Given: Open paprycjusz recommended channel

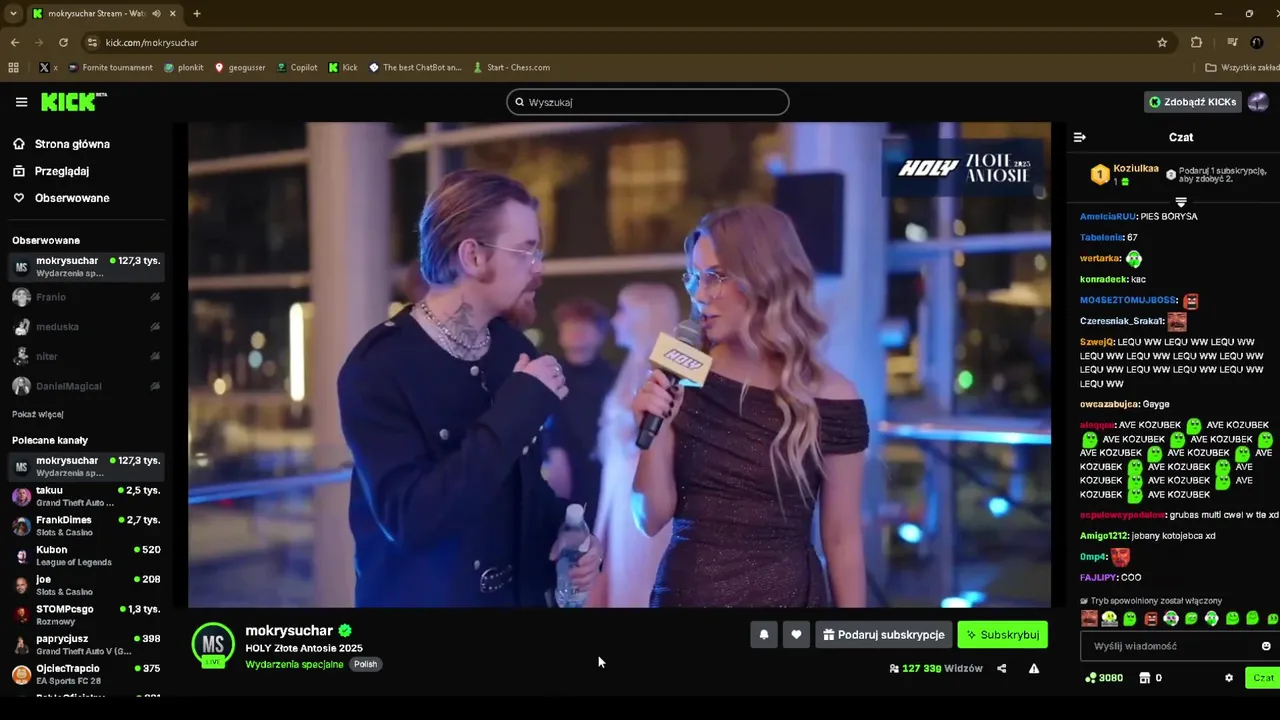Looking at the screenshot, I should point(86,645).
